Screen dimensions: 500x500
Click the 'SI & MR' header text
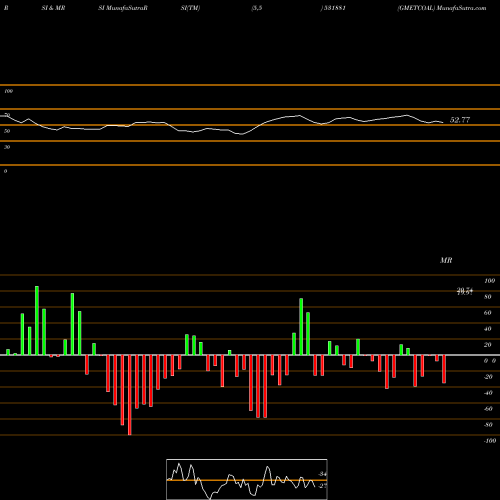click(53, 8)
